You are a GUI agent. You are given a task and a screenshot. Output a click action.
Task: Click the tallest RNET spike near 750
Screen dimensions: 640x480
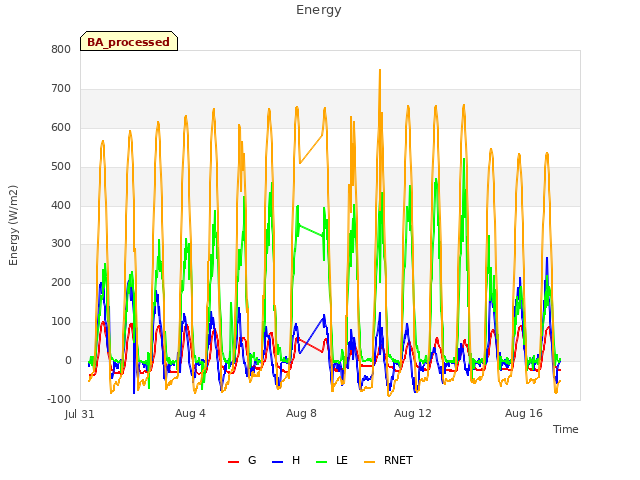point(380,72)
